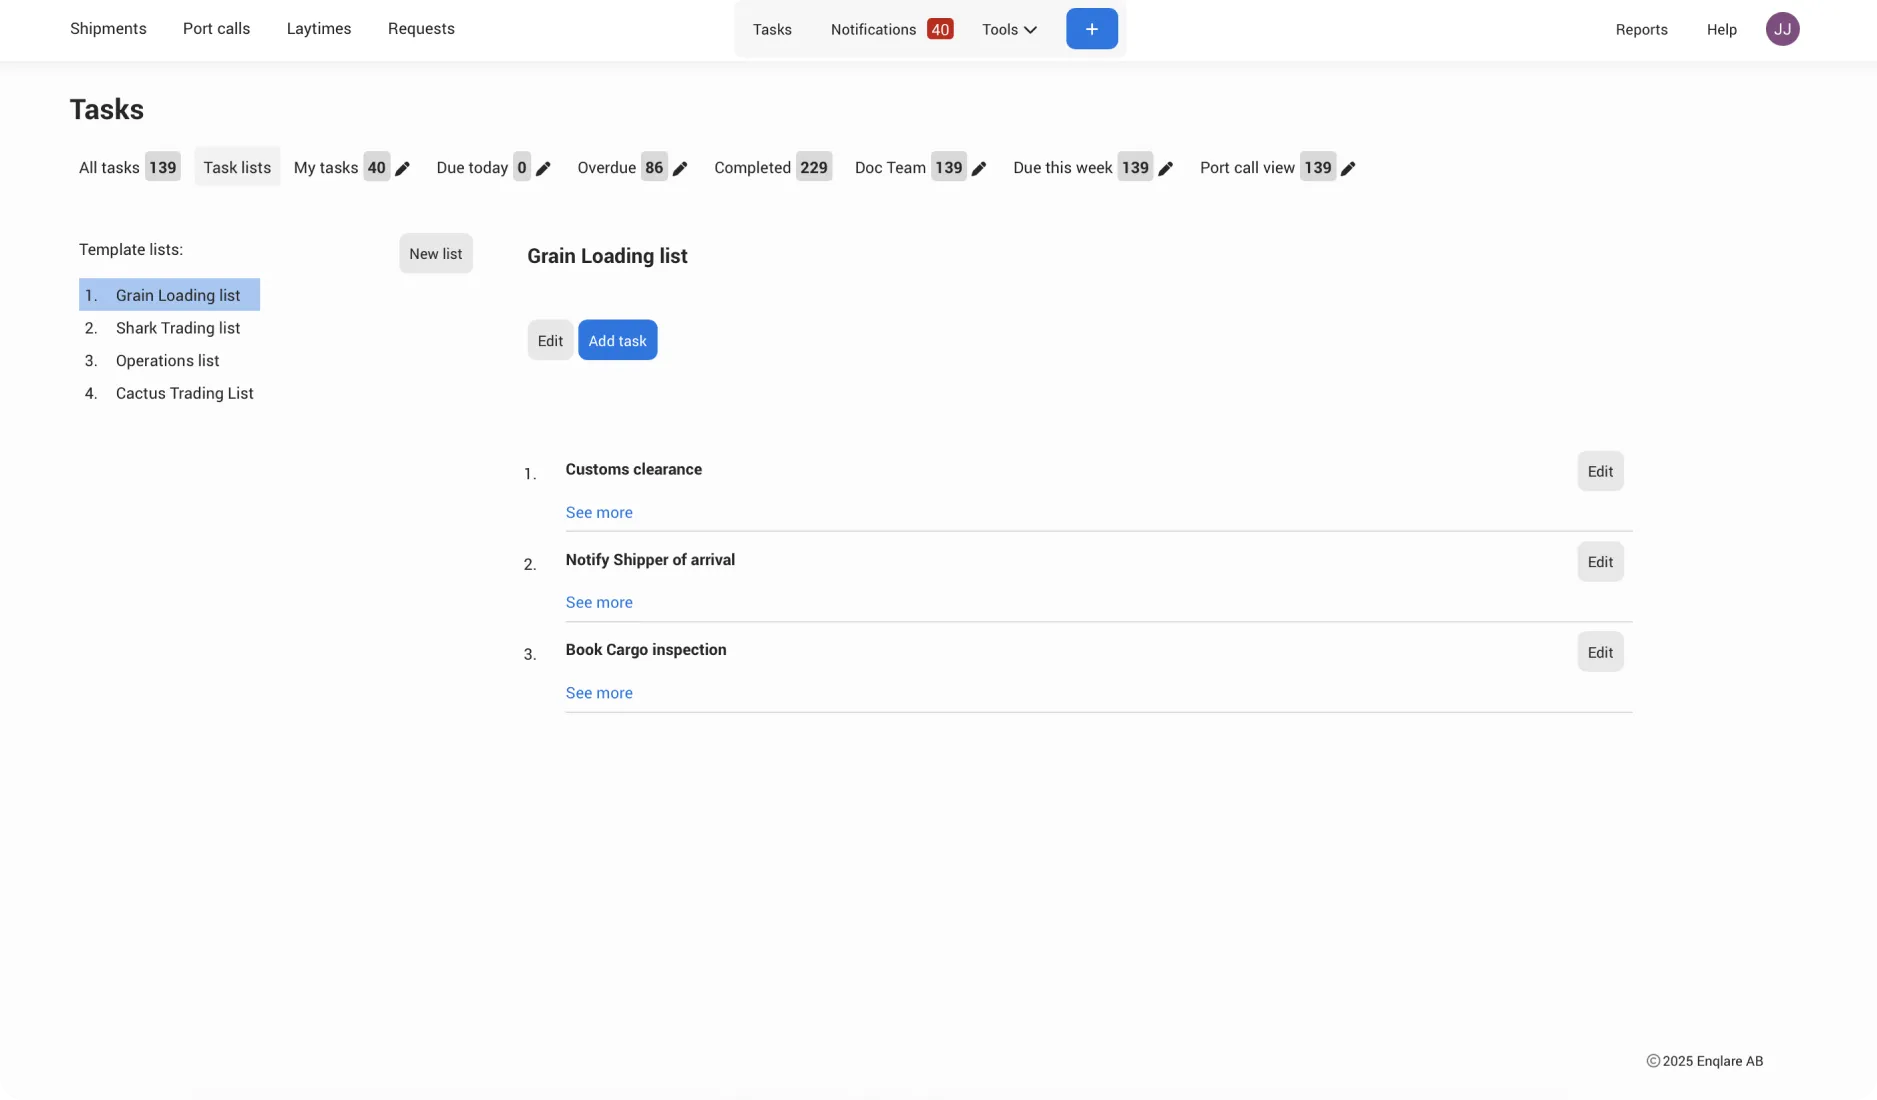Switch to the All tasks tab

click(129, 167)
